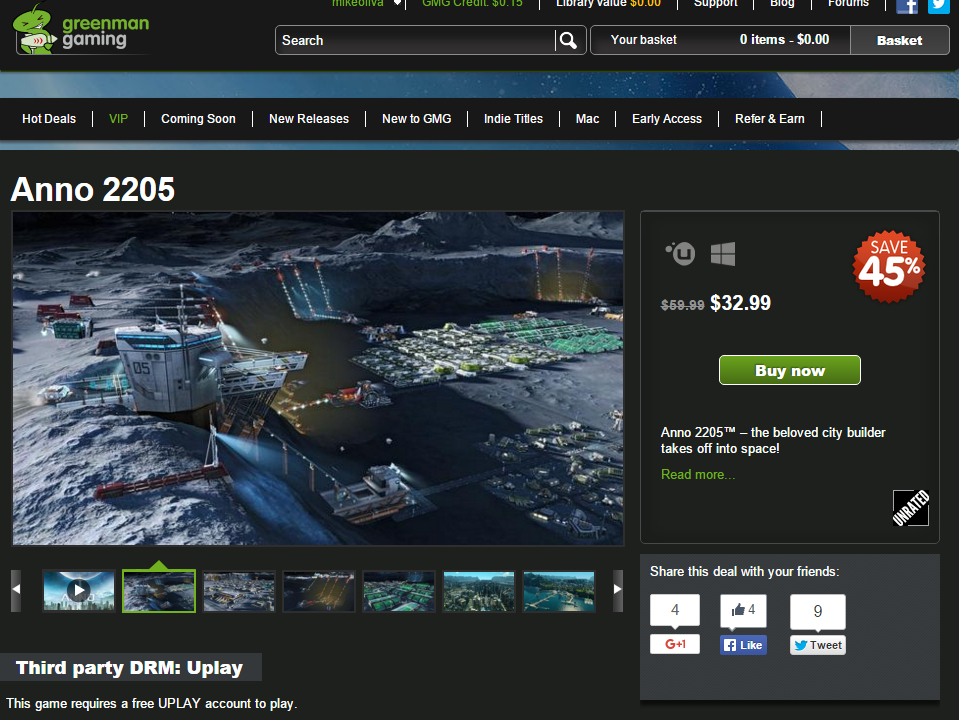Click the Your basket summary

point(720,40)
